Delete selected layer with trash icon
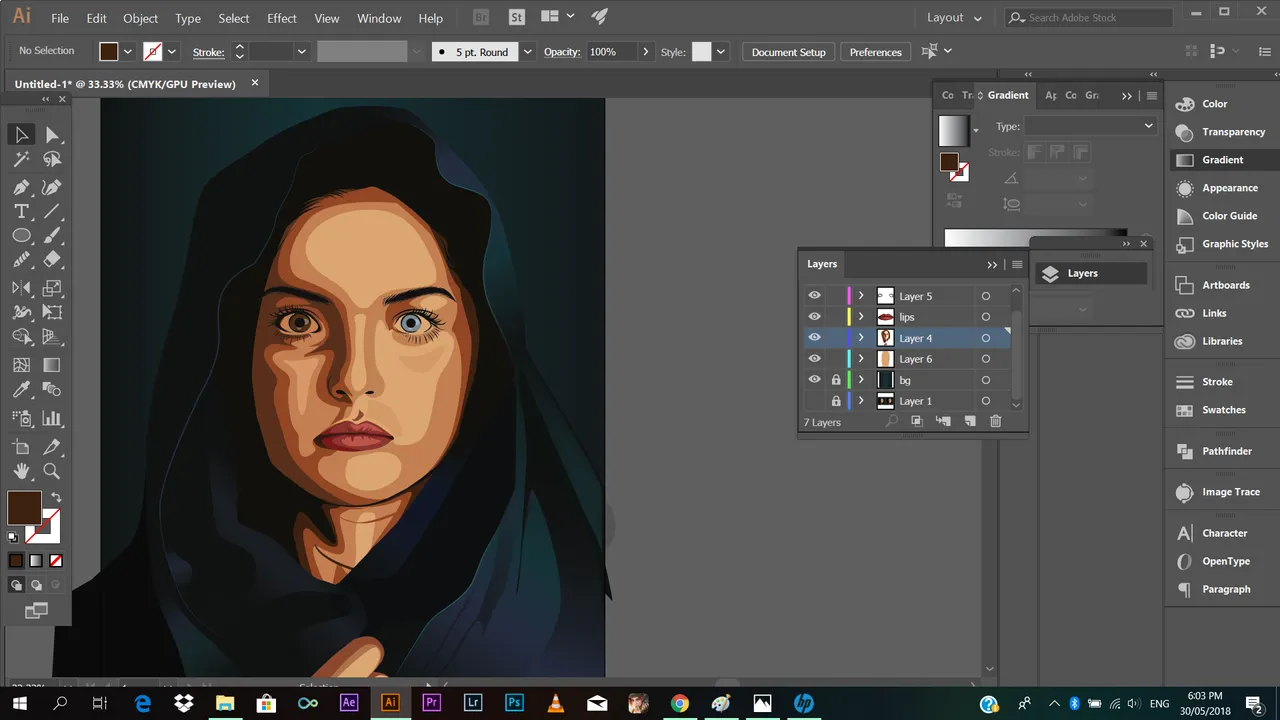The image size is (1280, 720). tap(995, 422)
